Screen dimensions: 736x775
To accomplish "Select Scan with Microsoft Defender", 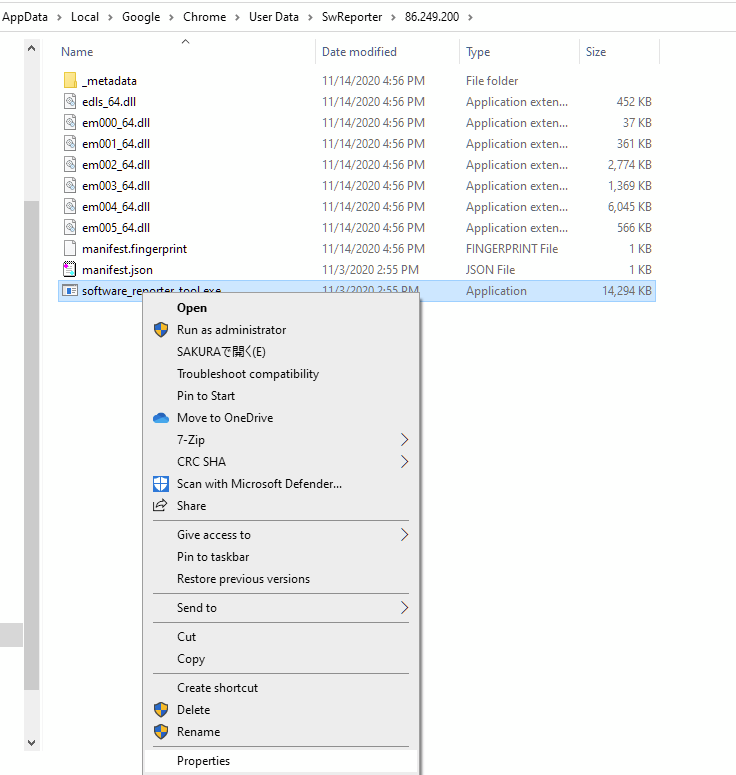I will [x=281, y=484].
